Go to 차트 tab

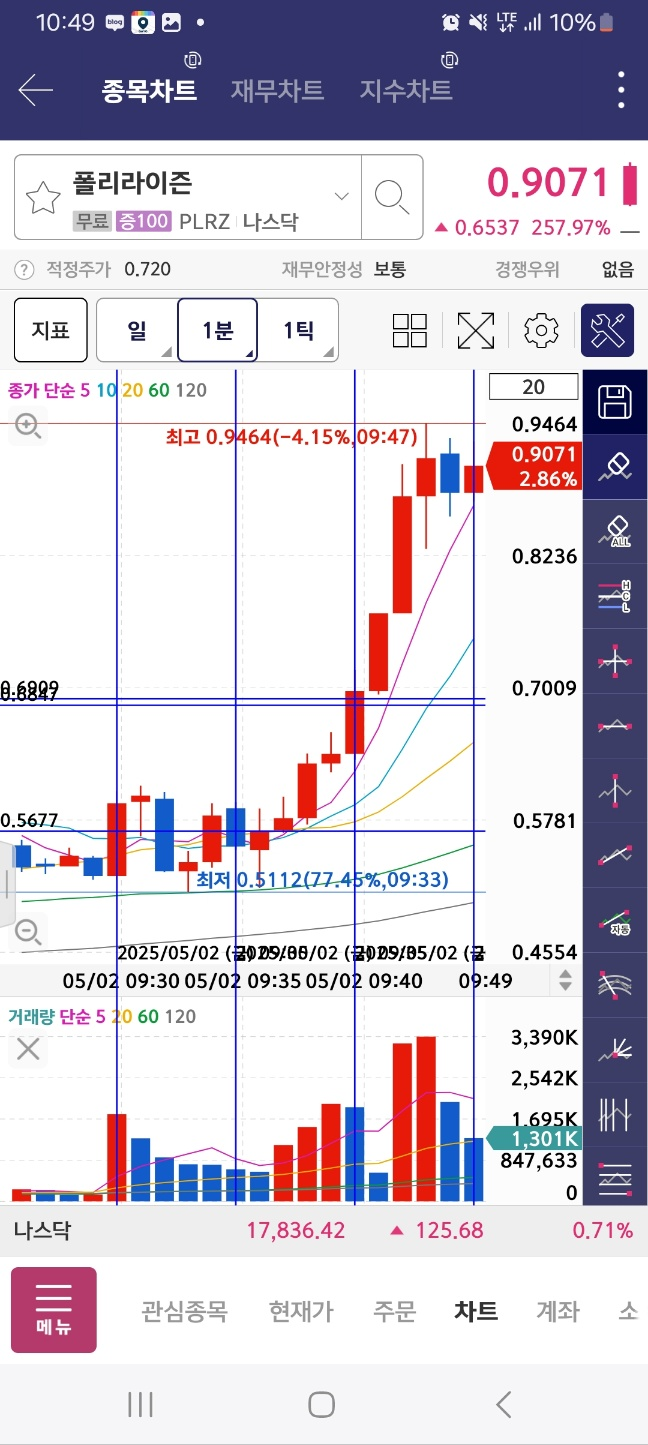coord(476,1311)
